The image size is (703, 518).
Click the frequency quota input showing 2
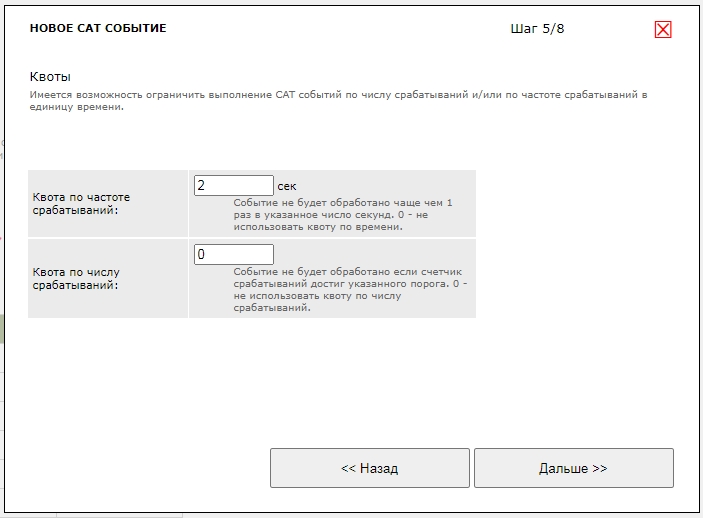[x=233, y=186]
